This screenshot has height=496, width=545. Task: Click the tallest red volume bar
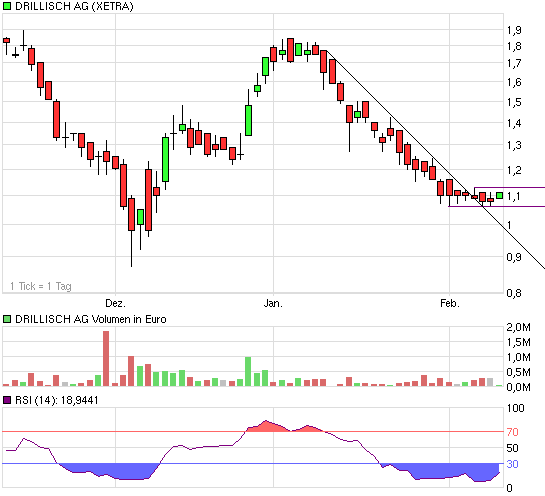[x=106, y=358]
